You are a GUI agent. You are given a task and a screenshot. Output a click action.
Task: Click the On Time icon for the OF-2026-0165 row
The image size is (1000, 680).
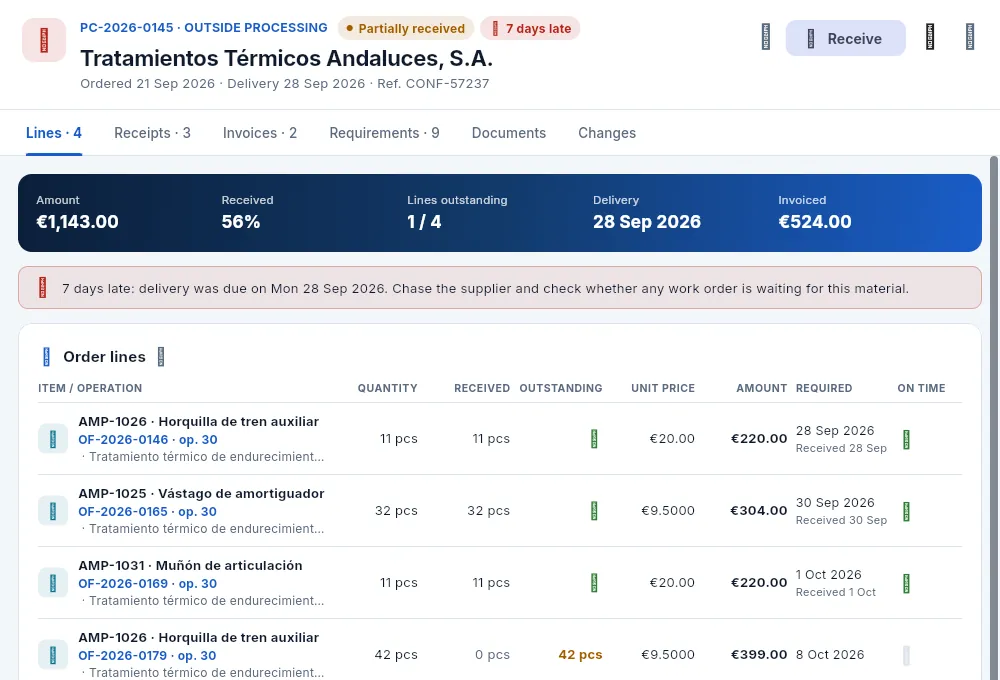point(906,512)
